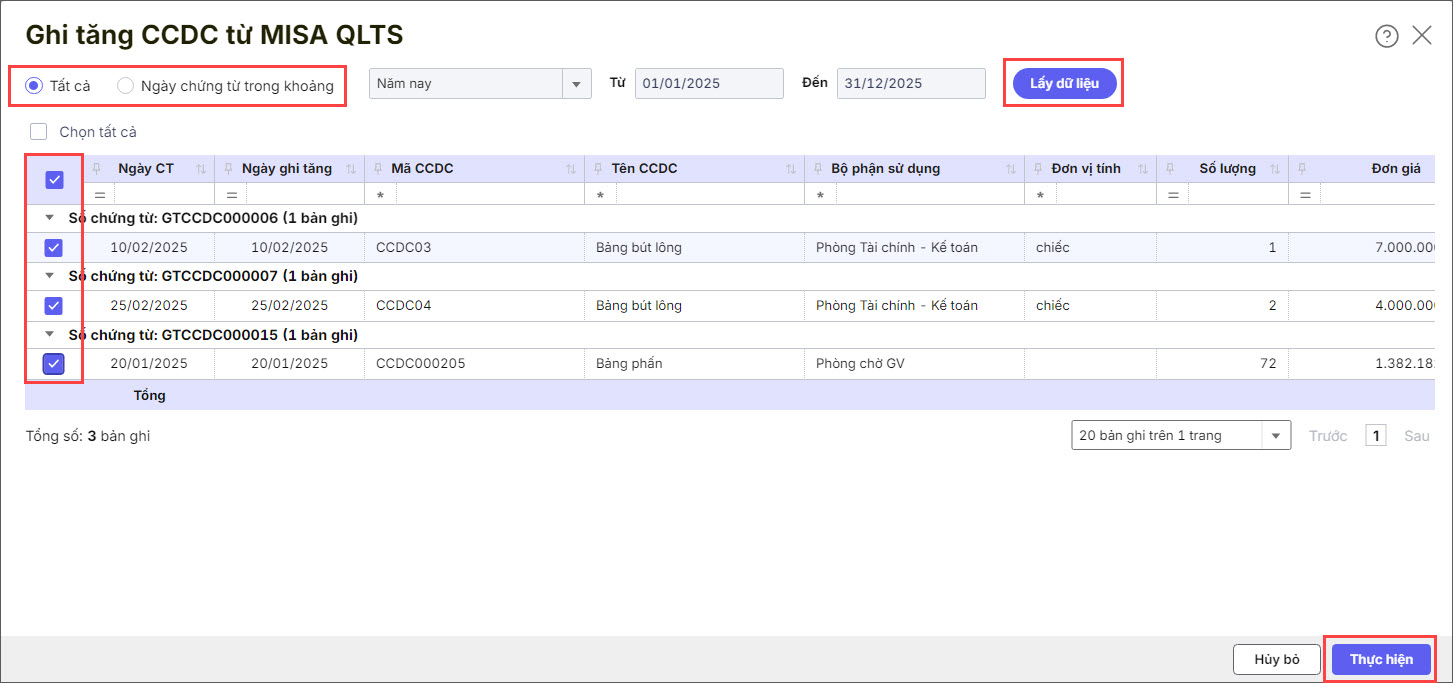Uncheck the CCDC03 row checkbox
Image resolution: width=1453 pixels, height=683 pixels.
(54, 247)
